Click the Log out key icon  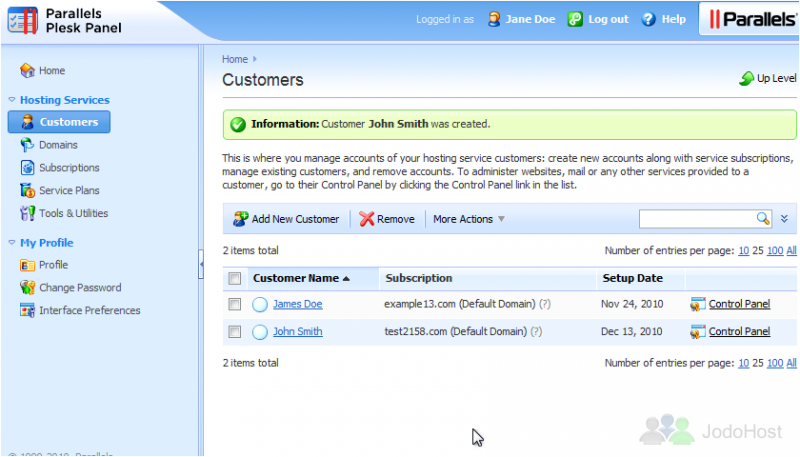tap(575, 19)
